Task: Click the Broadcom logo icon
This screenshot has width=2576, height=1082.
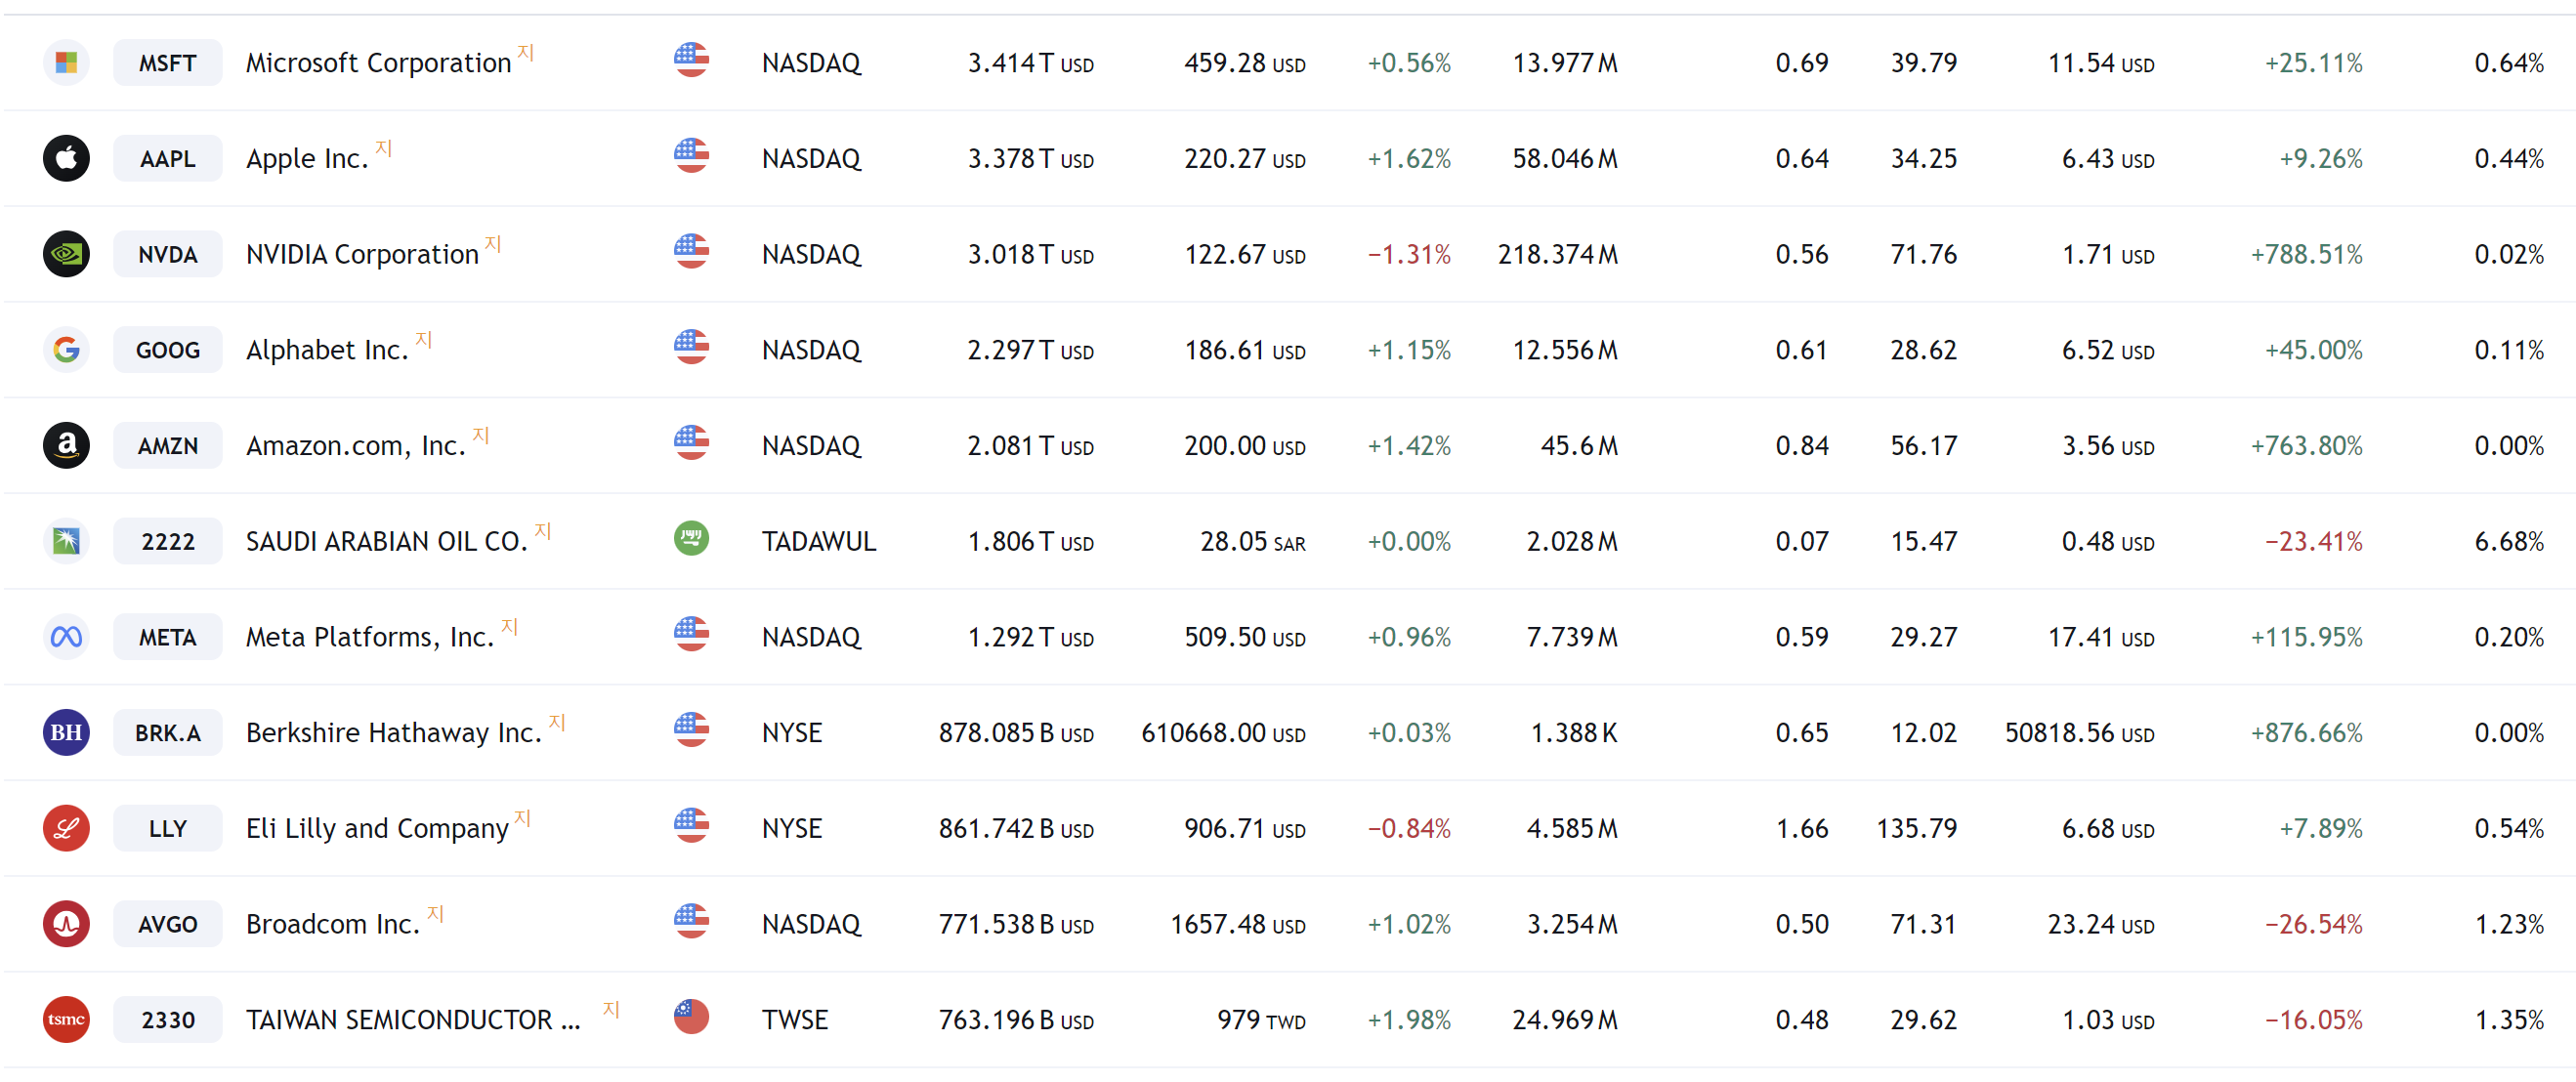Action: (x=66, y=924)
